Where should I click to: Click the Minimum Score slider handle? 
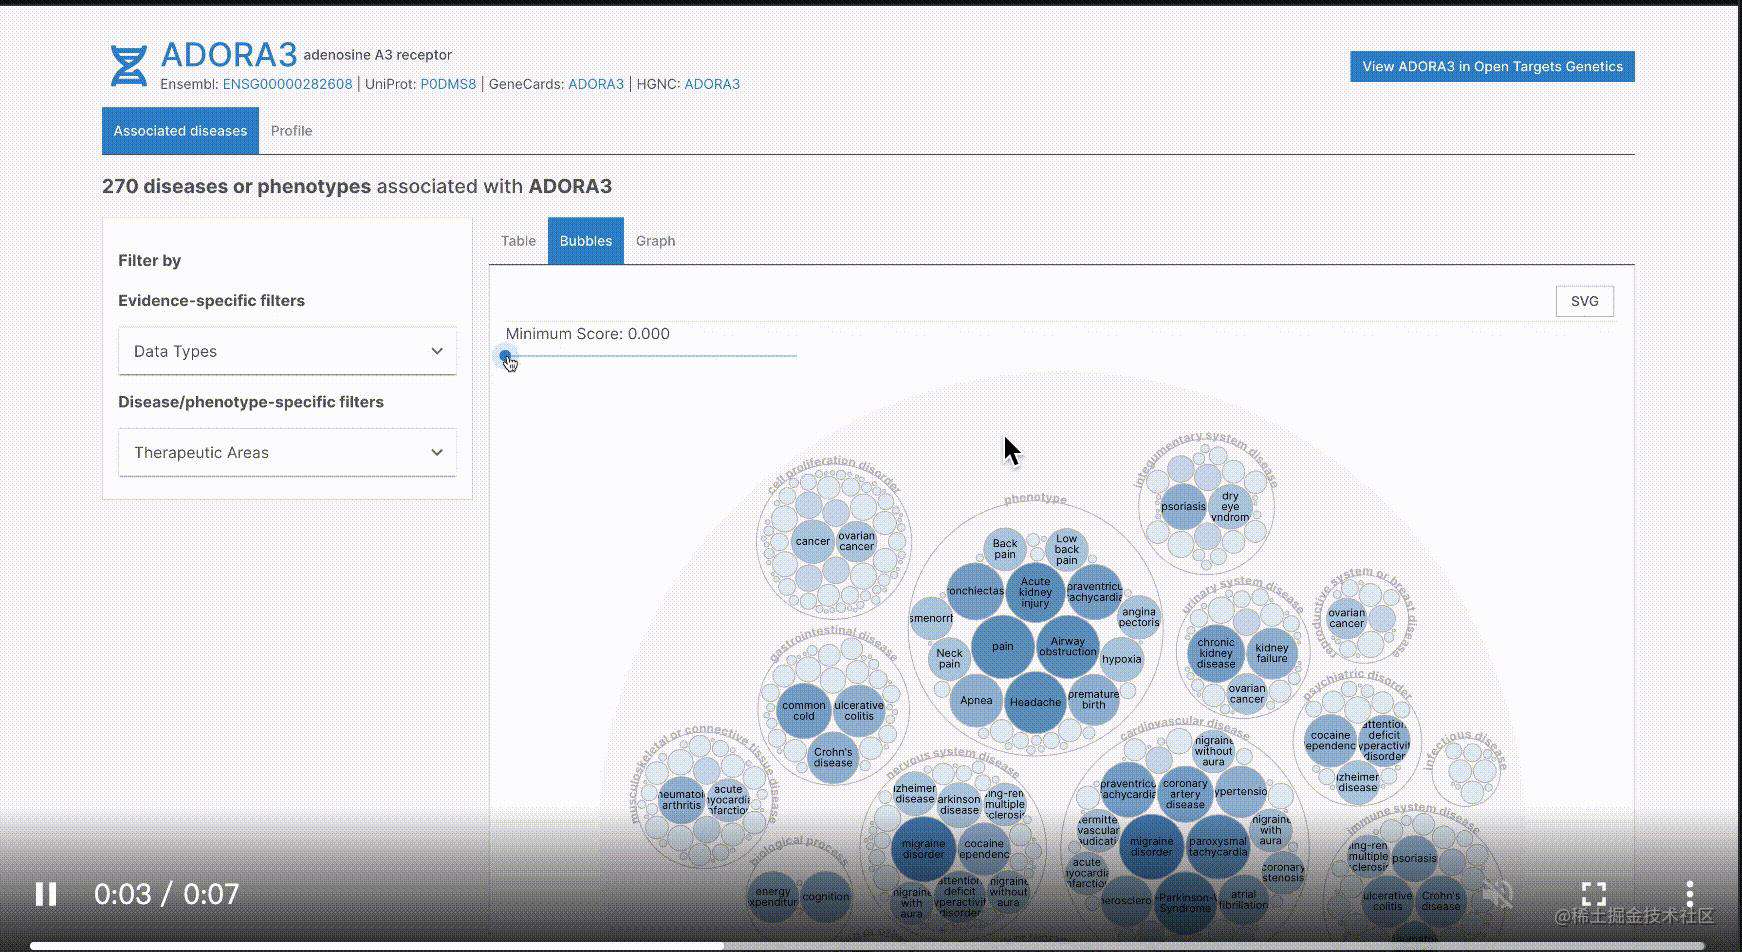pyautogui.click(x=506, y=355)
